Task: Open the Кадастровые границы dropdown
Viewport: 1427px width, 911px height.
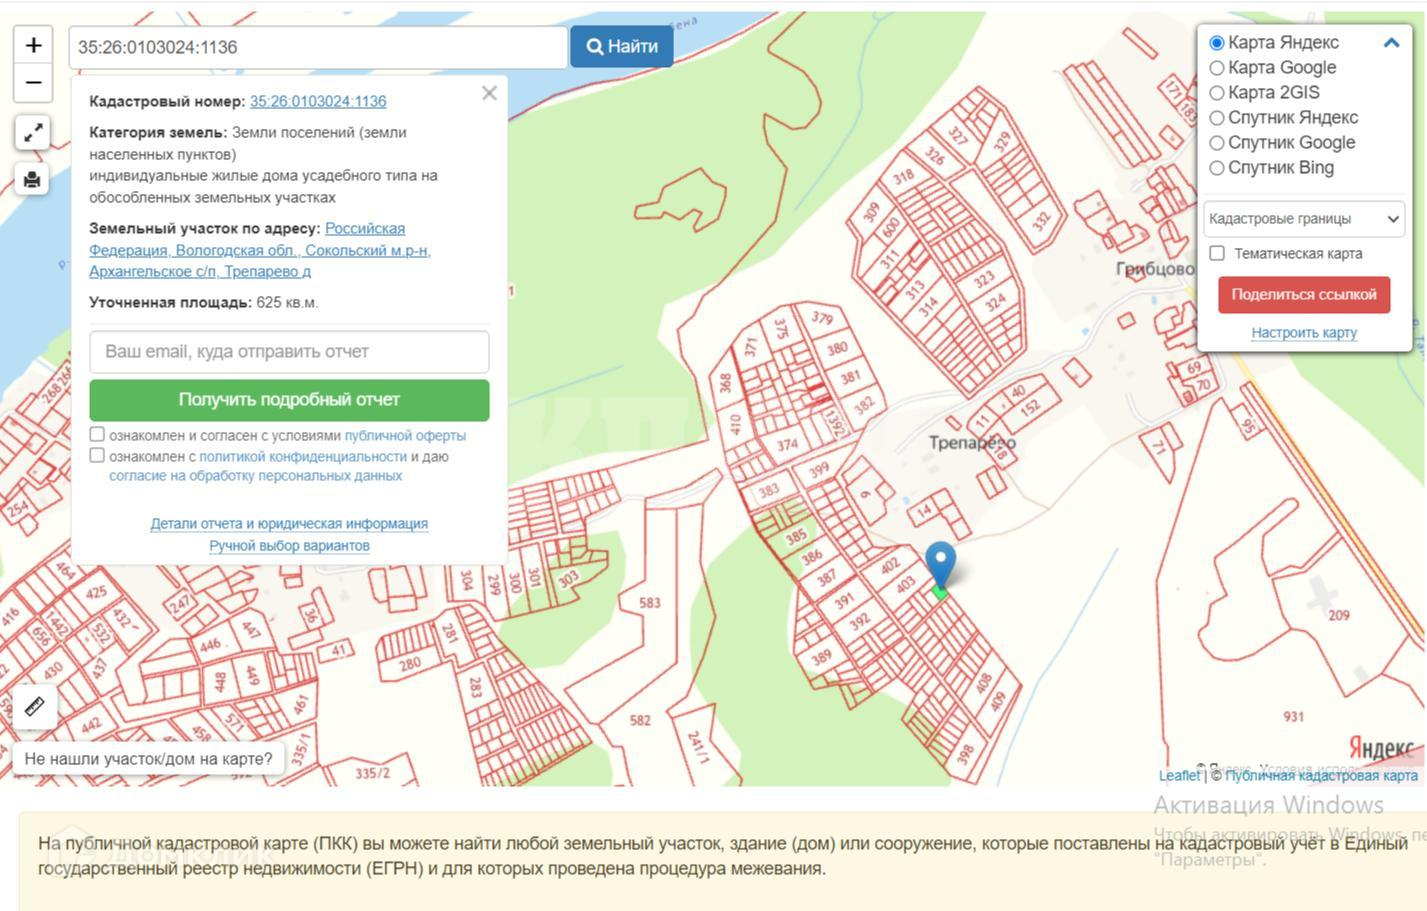Action: (1303, 219)
